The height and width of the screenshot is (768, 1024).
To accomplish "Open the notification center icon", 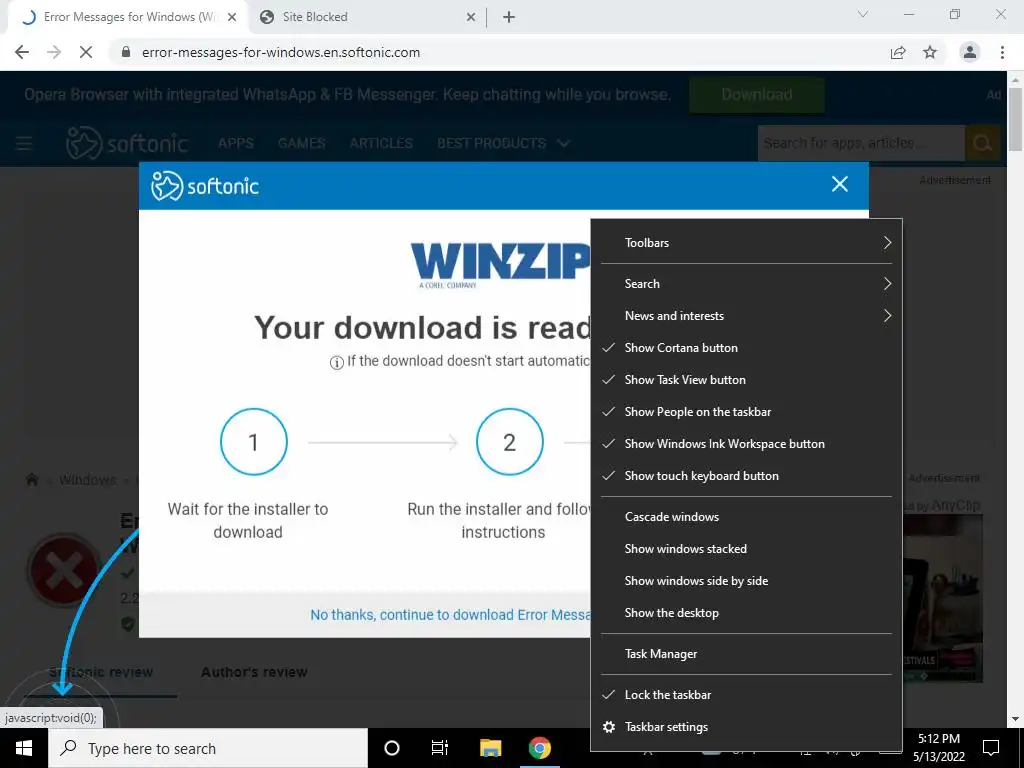I will [x=991, y=748].
